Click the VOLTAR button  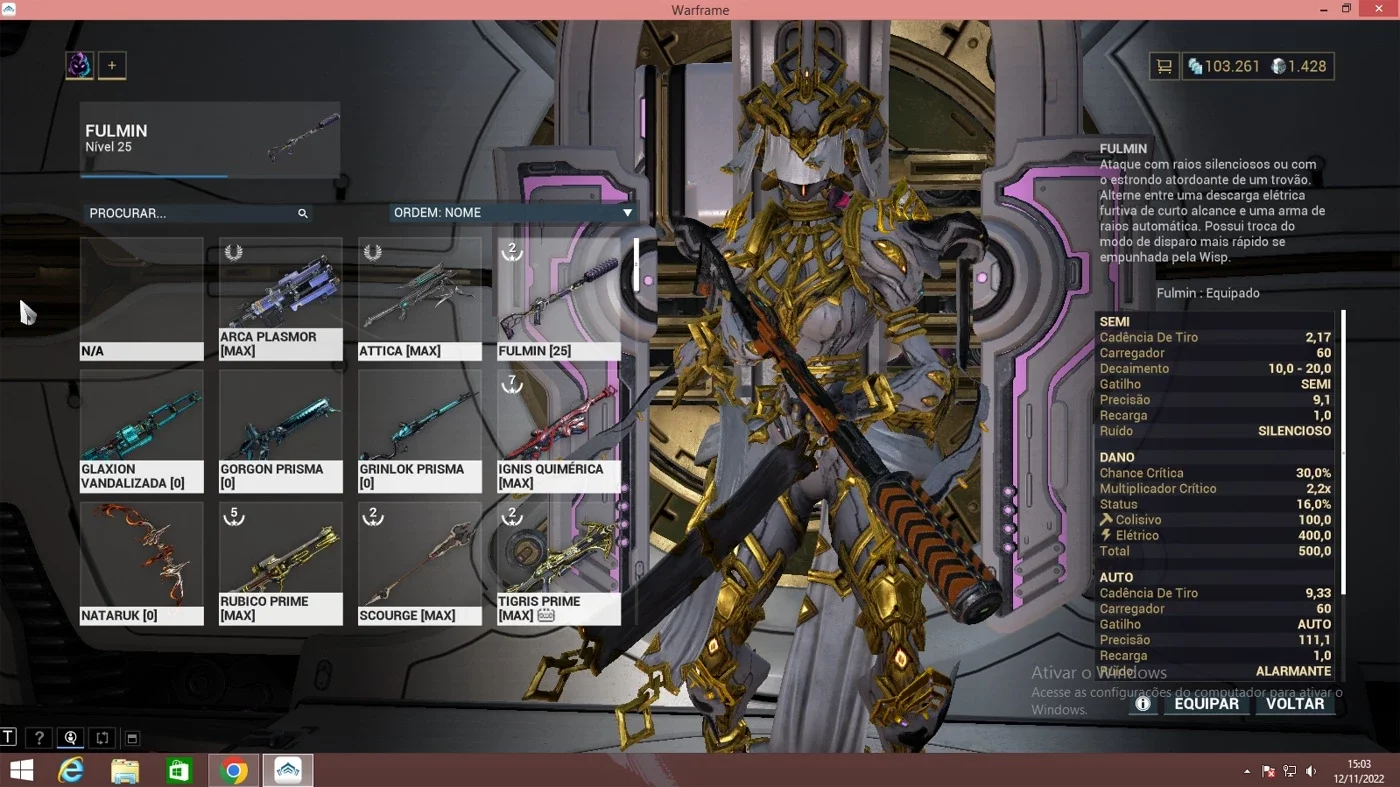pyautogui.click(x=1295, y=704)
